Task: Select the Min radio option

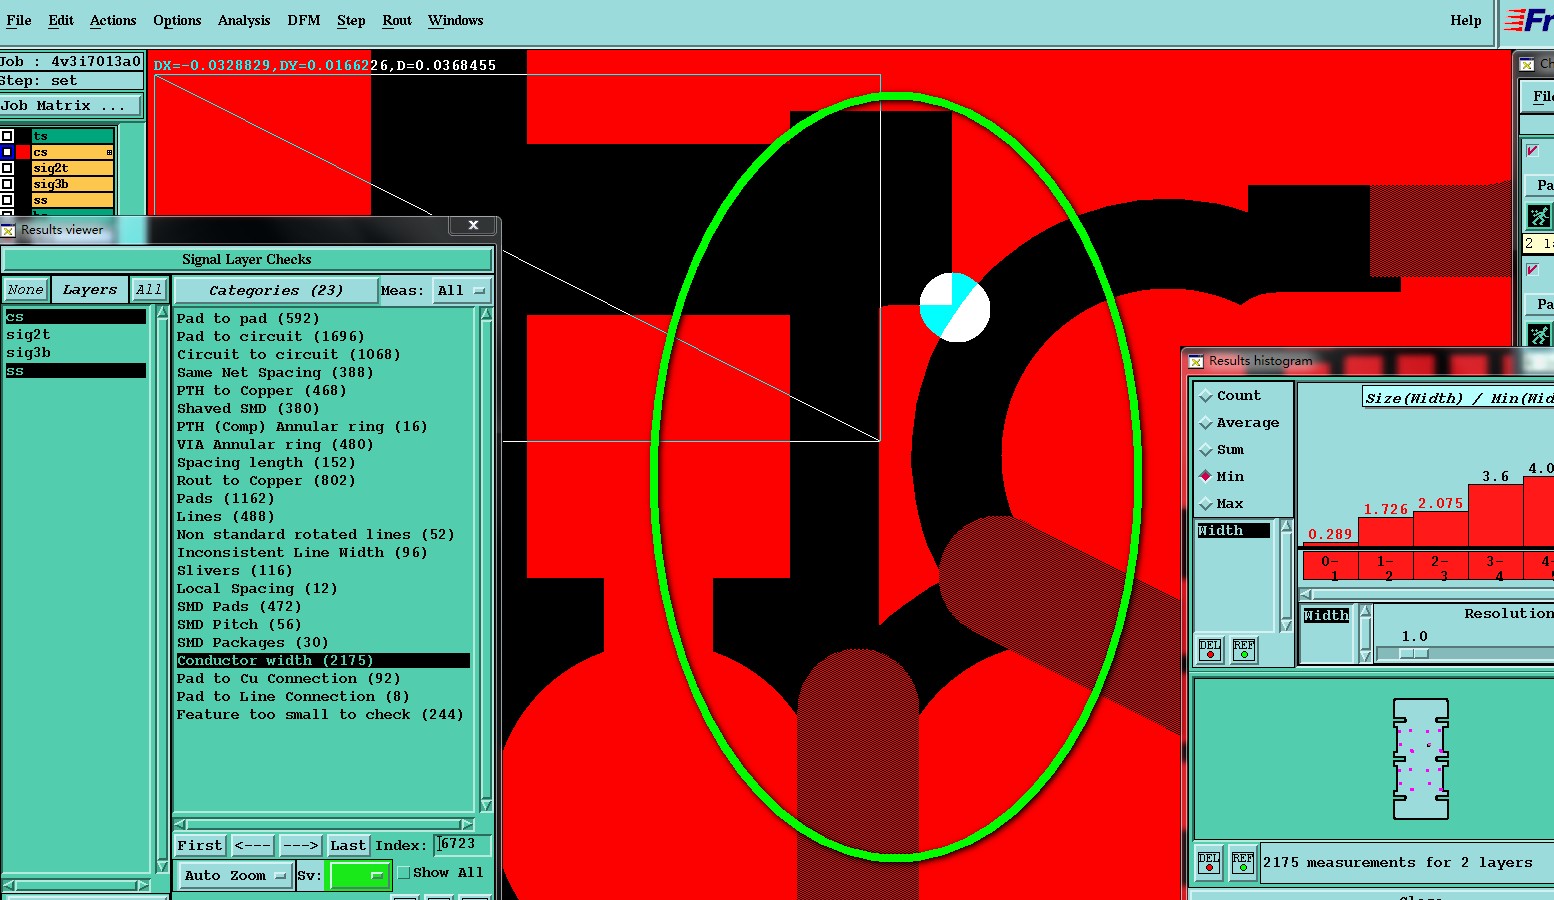Action: click(x=1206, y=477)
